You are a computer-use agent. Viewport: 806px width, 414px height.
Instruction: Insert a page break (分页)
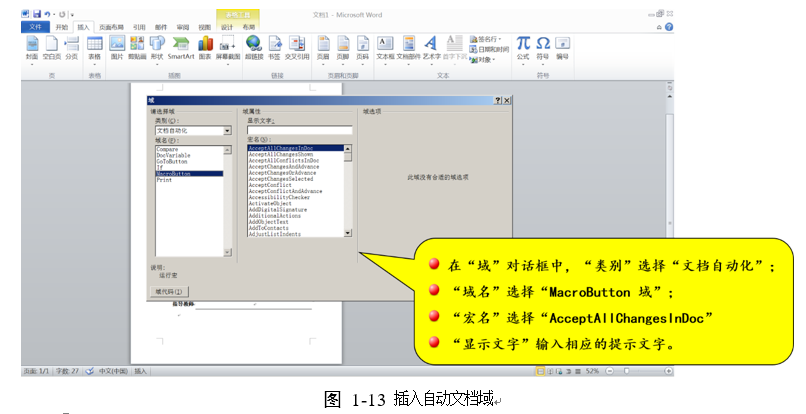(71, 49)
